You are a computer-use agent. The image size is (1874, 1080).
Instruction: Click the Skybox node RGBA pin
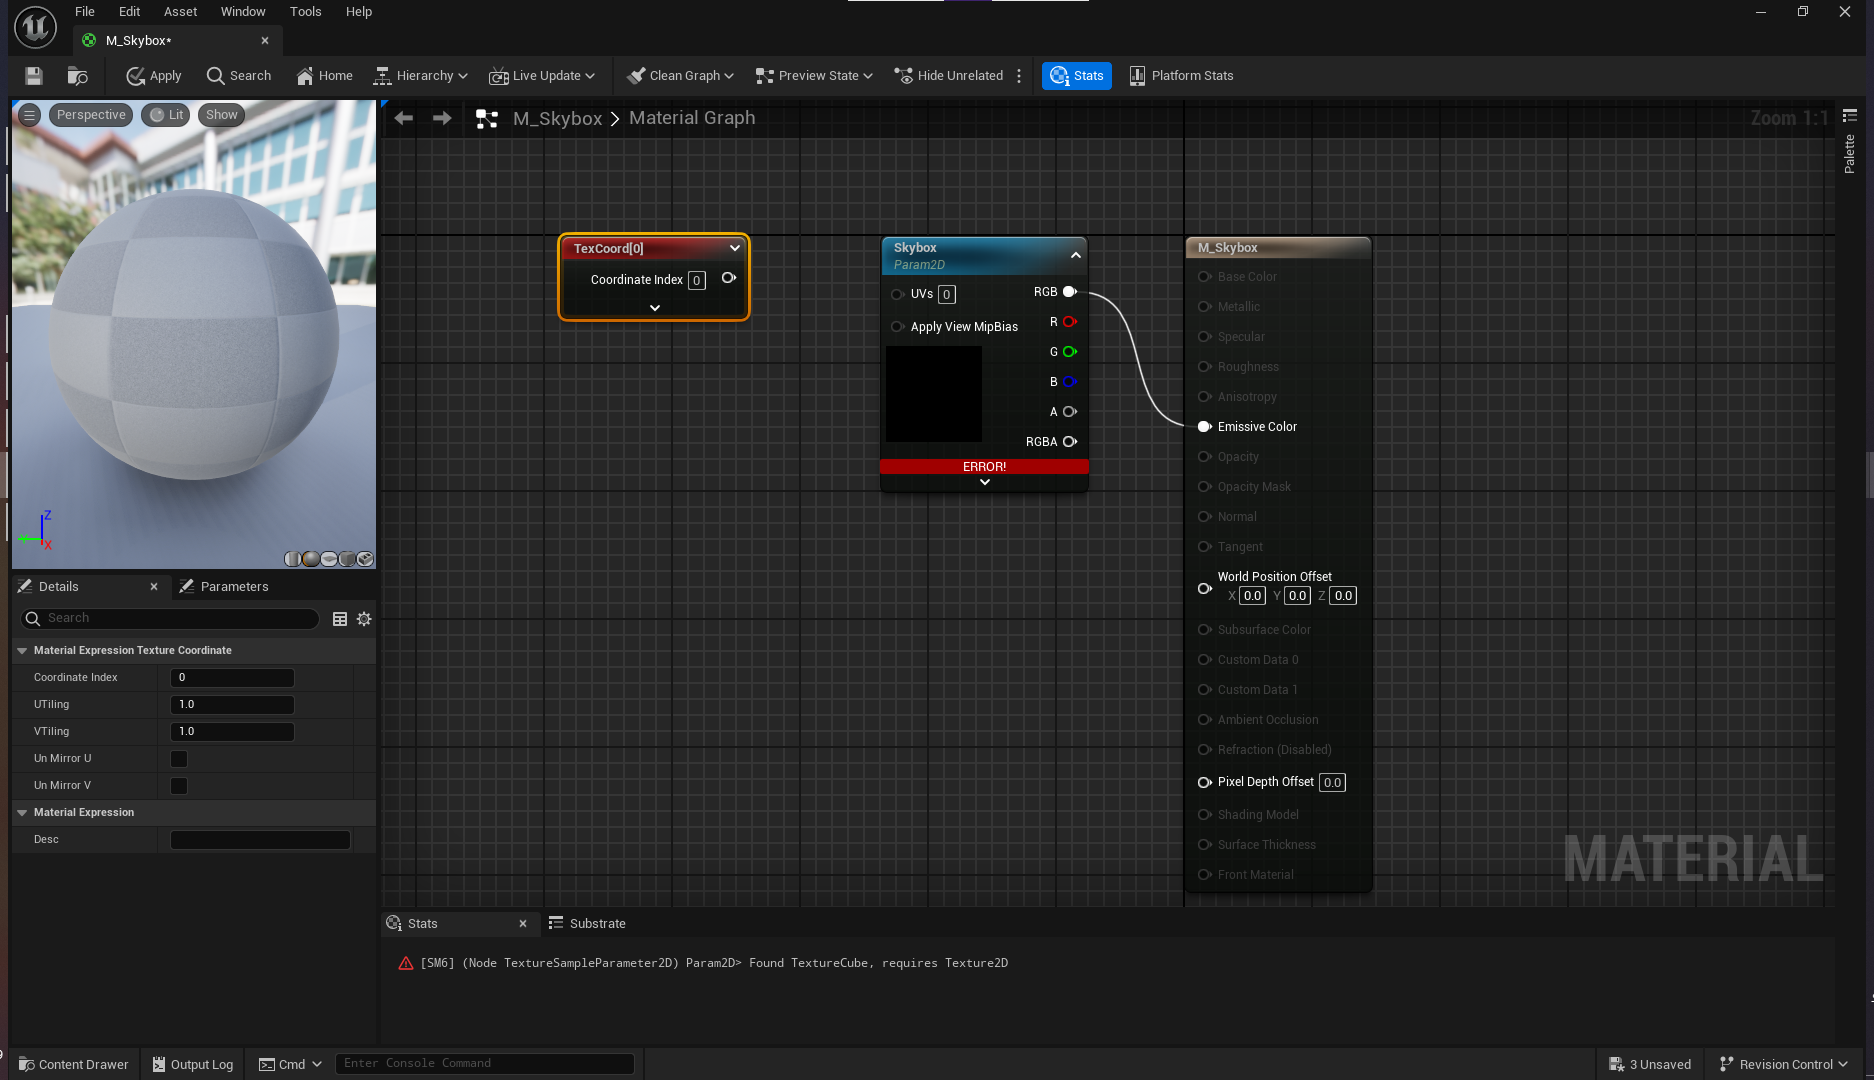click(1070, 442)
